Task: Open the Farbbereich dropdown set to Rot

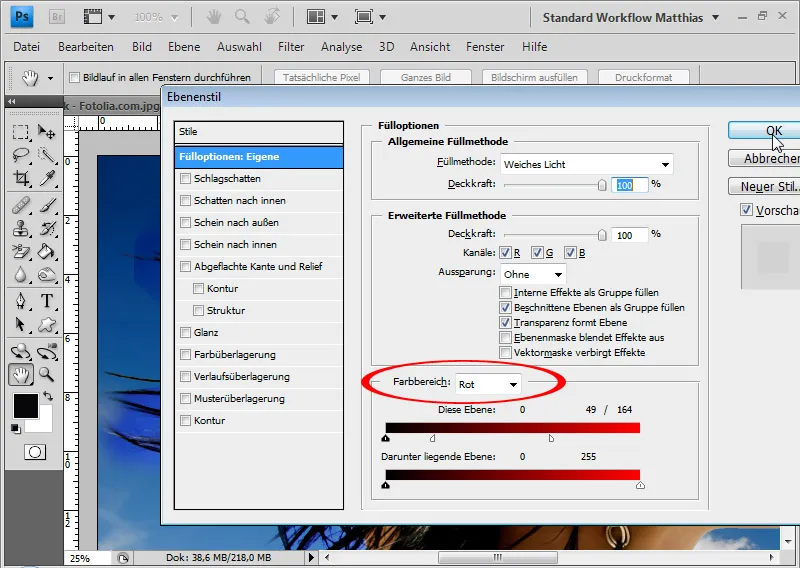Action: (488, 384)
